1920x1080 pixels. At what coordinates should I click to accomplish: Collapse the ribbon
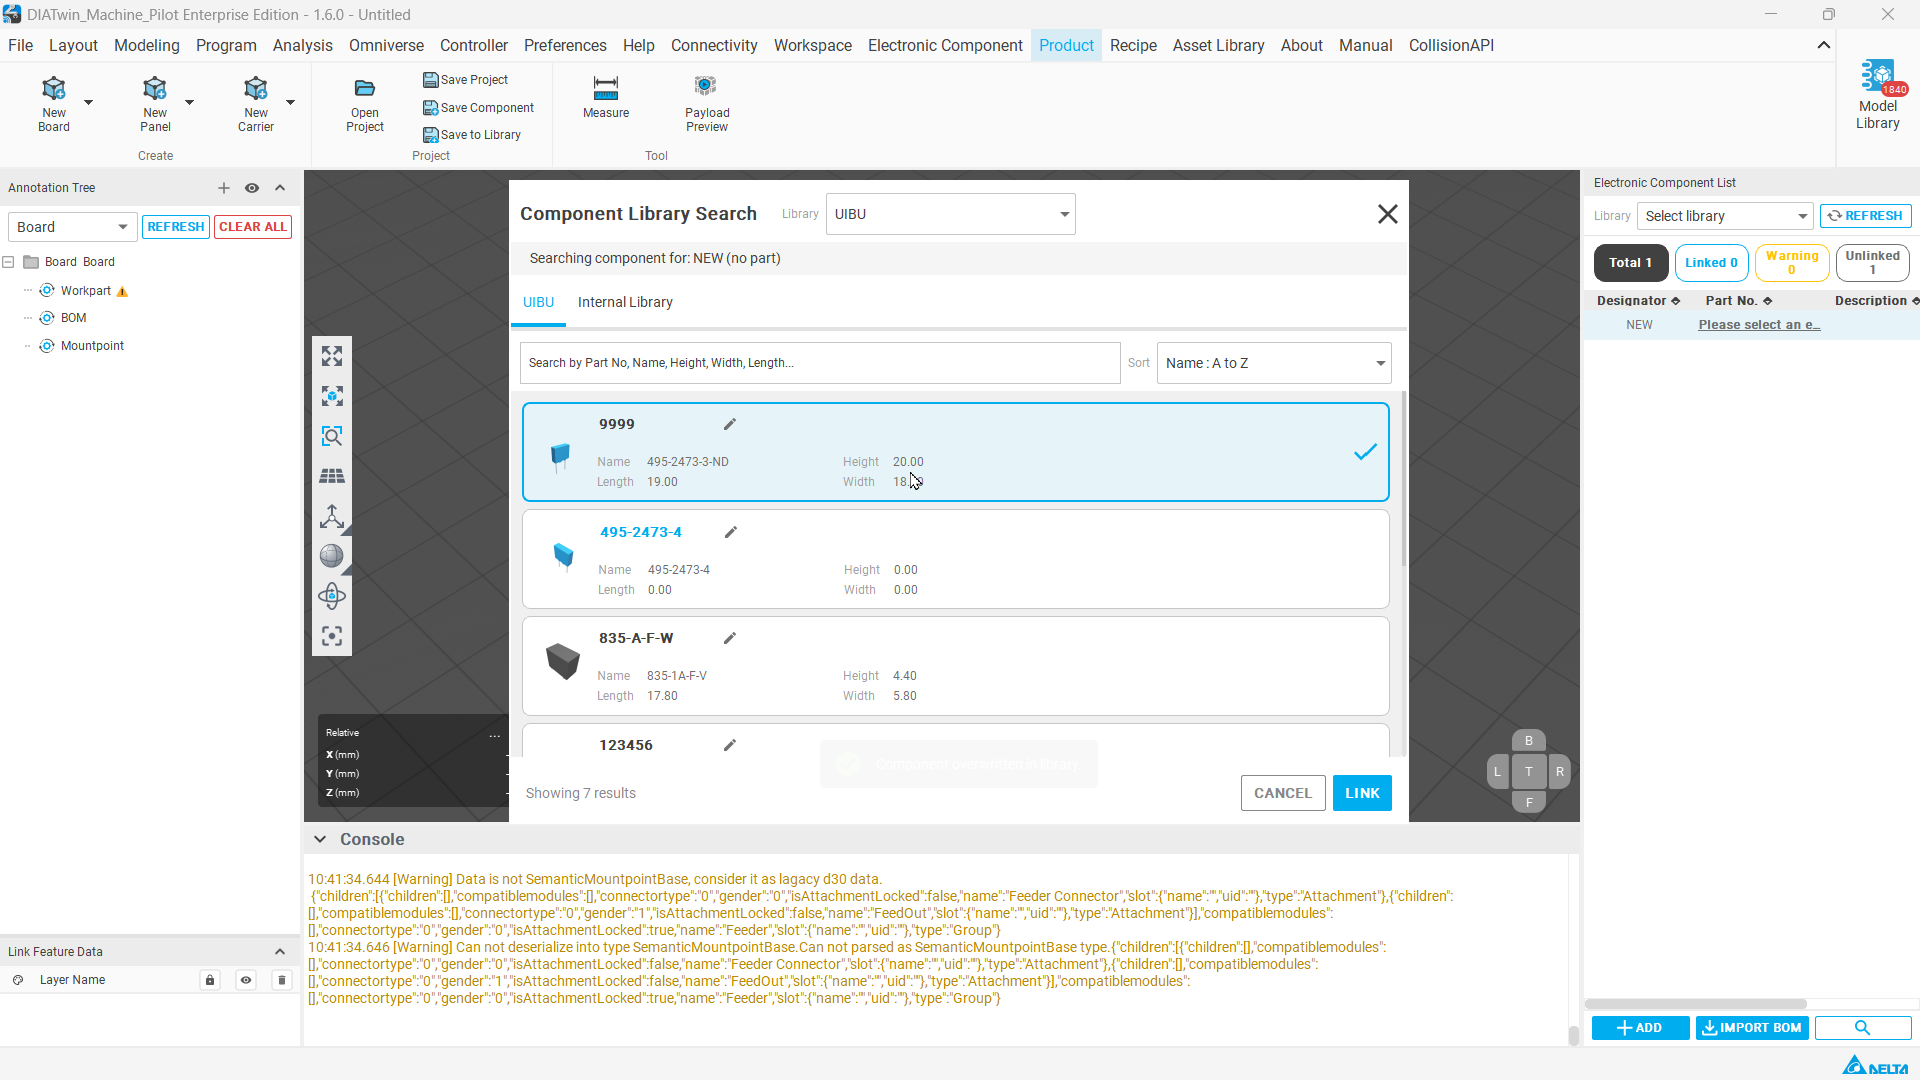click(x=1824, y=45)
